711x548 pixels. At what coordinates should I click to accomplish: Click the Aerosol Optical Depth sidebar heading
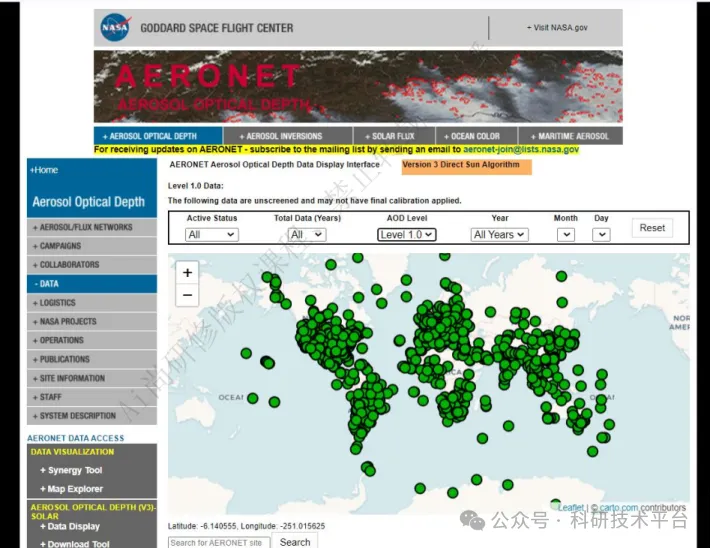coord(88,202)
